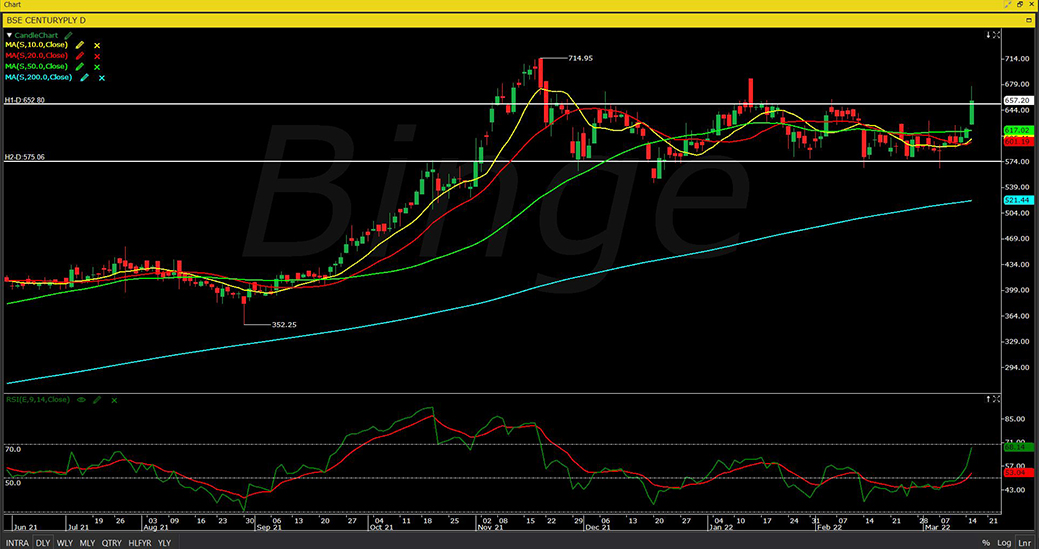Image resolution: width=1039 pixels, height=549 pixels.
Task: Edit the RSI(E,9,14,Close) pencil icon
Action: [97, 400]
